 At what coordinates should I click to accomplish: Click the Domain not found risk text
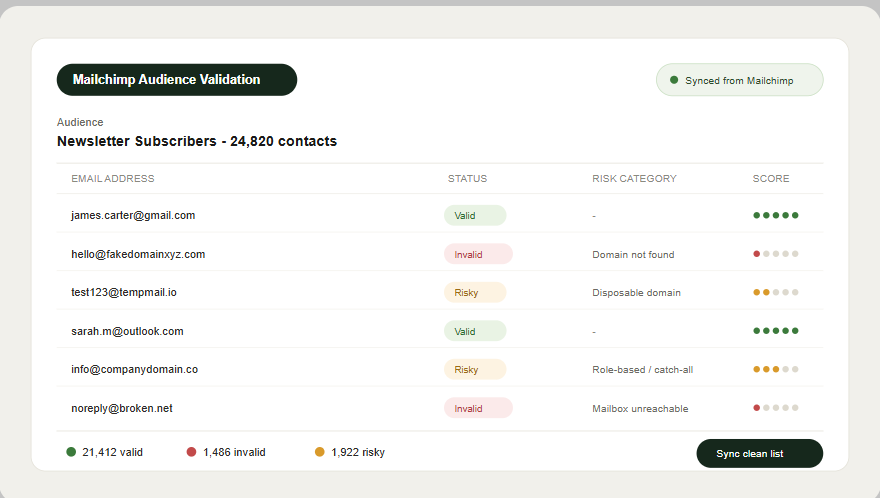(633, 255)
